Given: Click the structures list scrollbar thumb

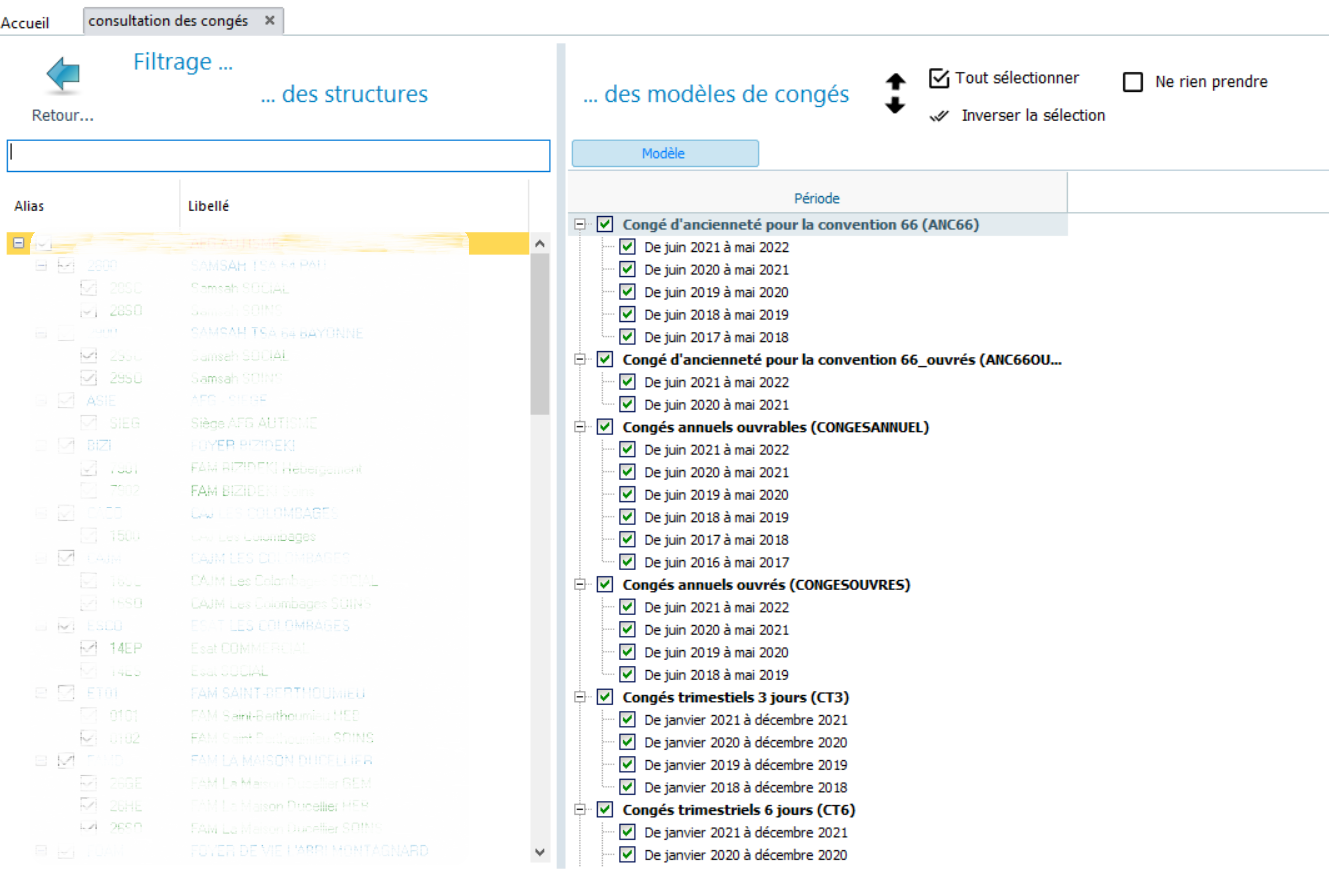Looking at the screenshot, I should tap(540, 334).
